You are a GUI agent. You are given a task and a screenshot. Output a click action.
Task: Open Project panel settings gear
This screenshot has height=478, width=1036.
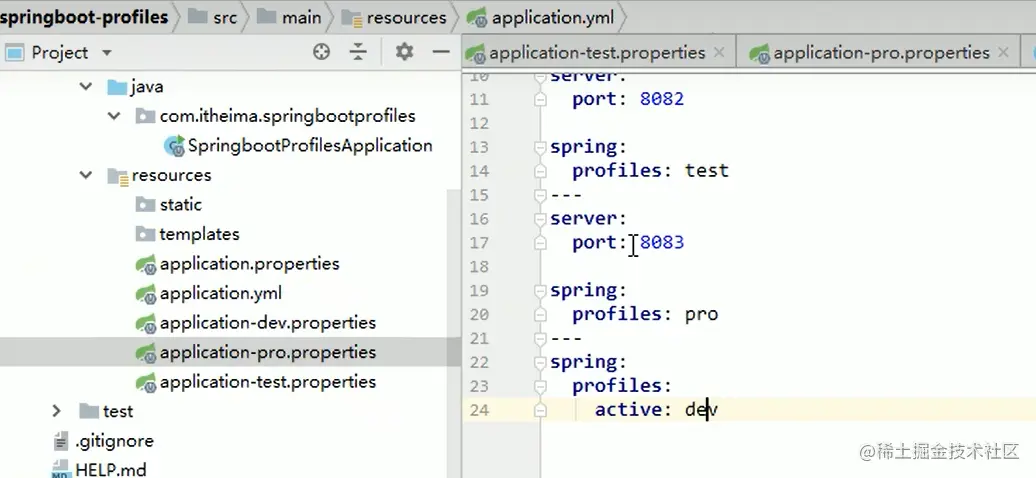[x=404, y=52]
